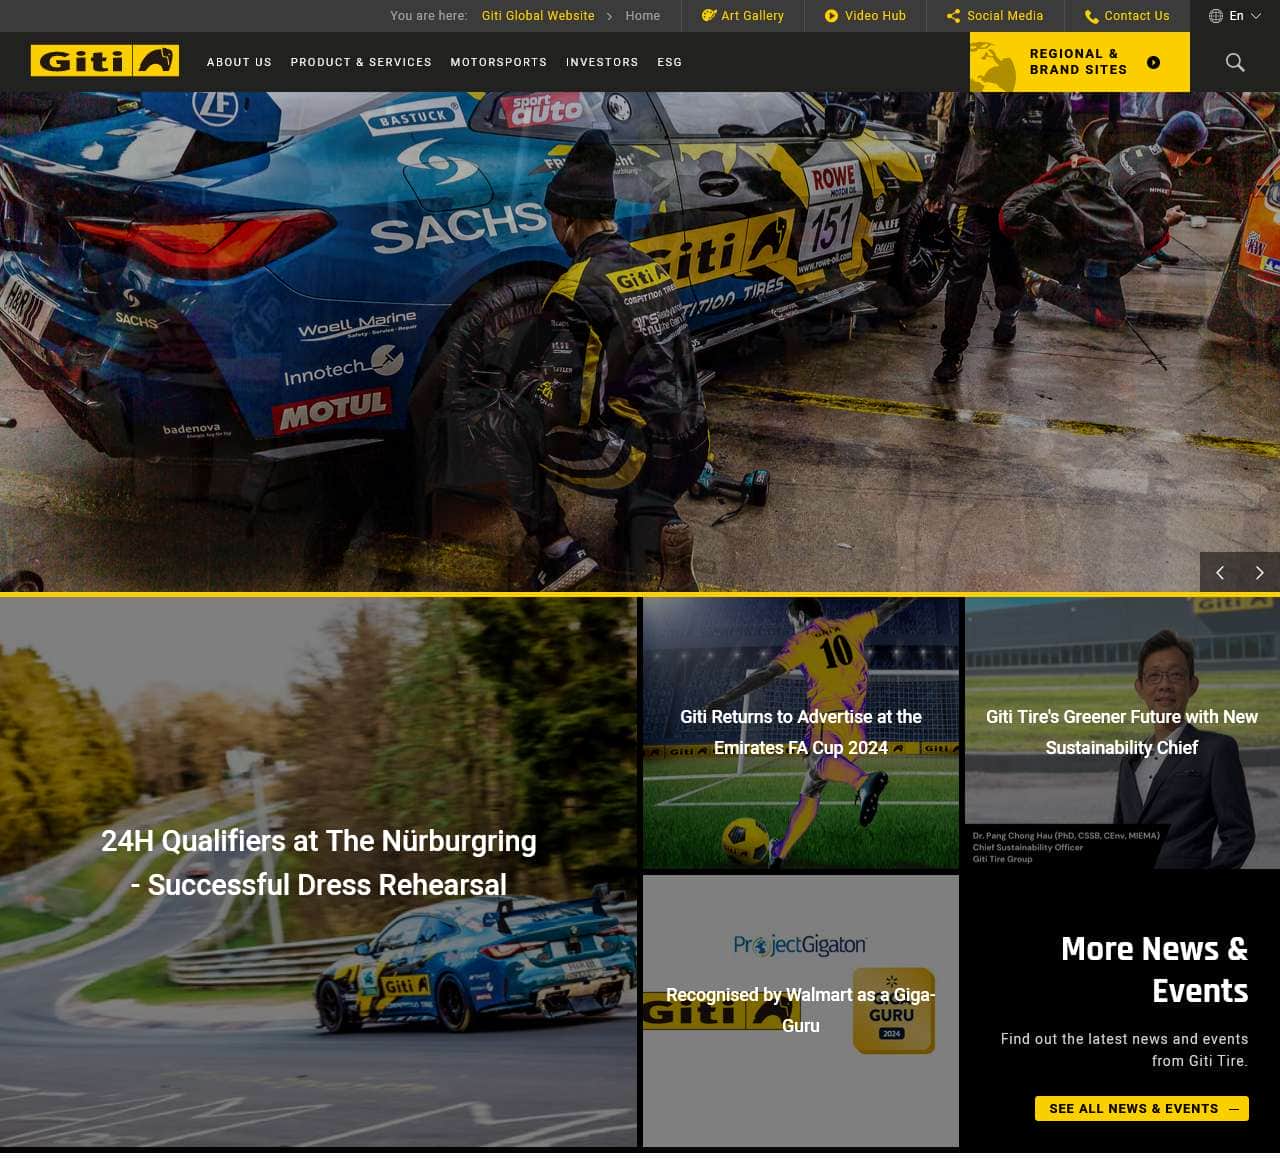The image size is (1280, 1167).
Task: Click the globe language icon
Action: (x=1216, y=16)
